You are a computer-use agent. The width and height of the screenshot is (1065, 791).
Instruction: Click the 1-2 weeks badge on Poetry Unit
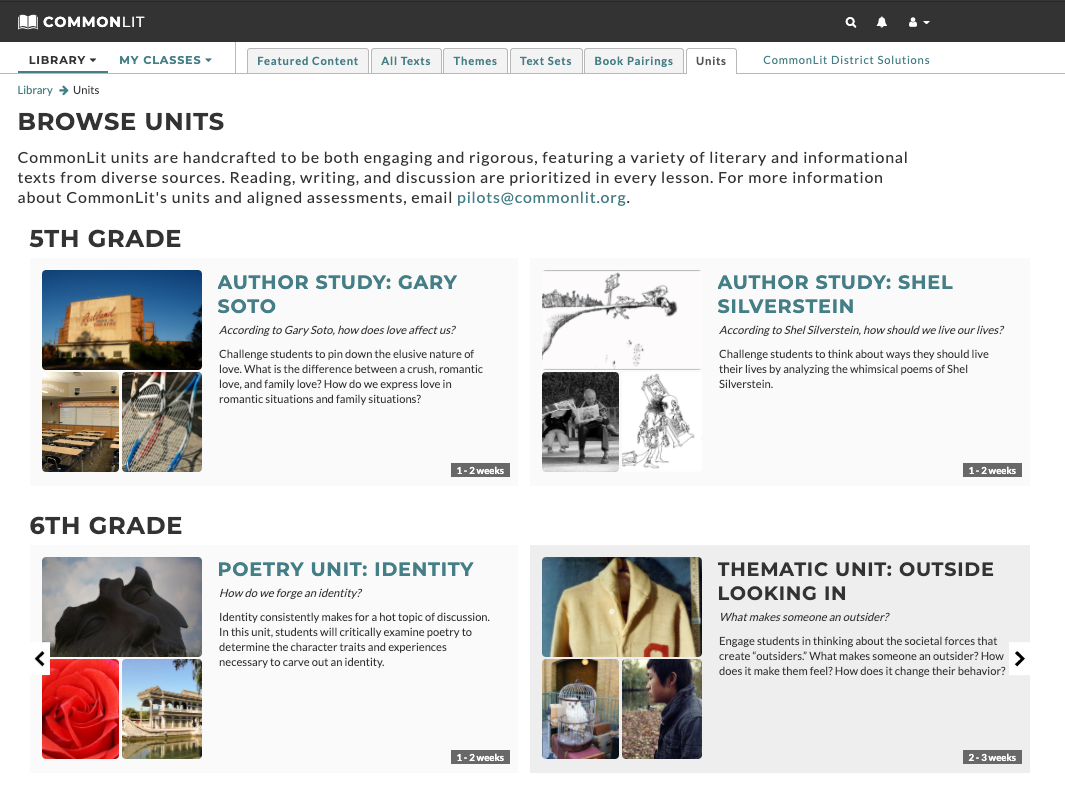[x=480, y=758]
